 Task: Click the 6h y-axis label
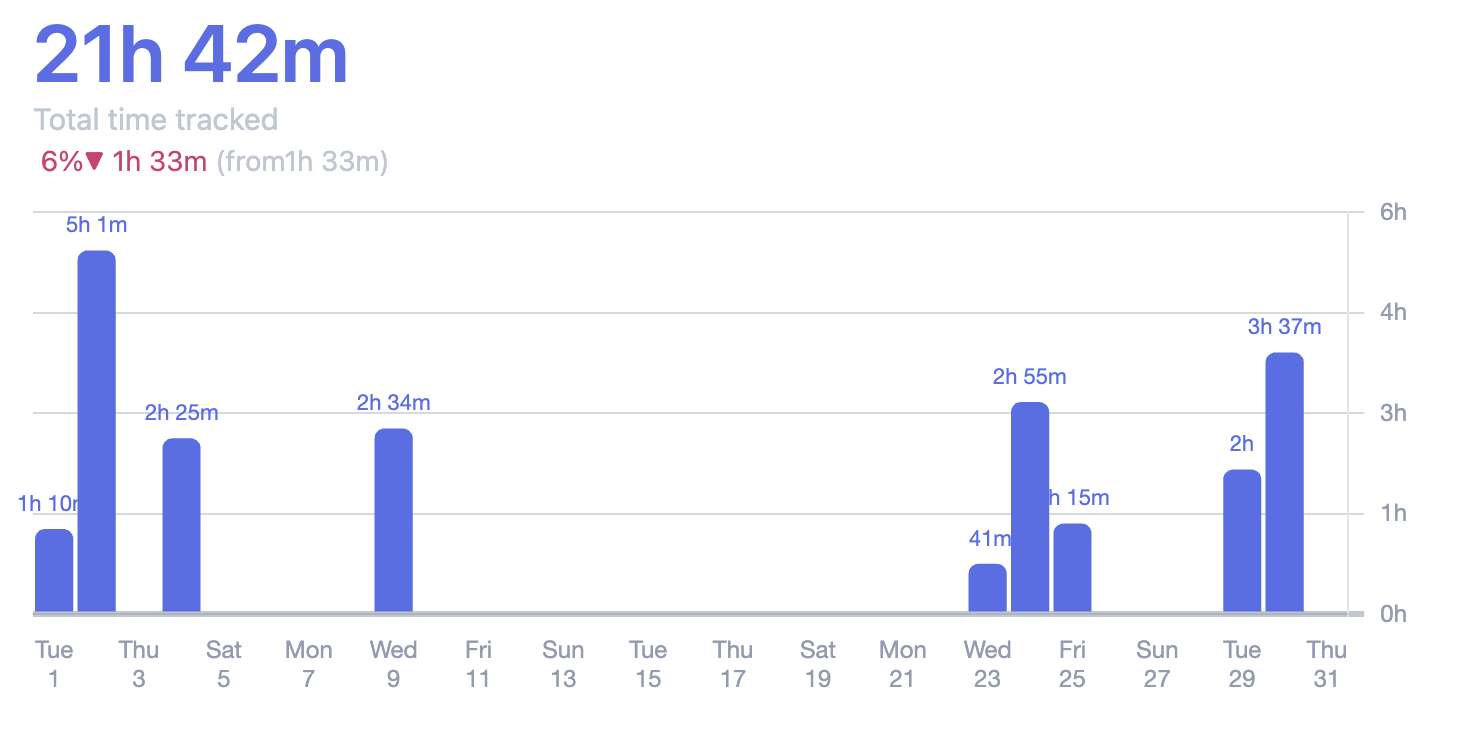pyautogui.click(x=1393, y=212)
